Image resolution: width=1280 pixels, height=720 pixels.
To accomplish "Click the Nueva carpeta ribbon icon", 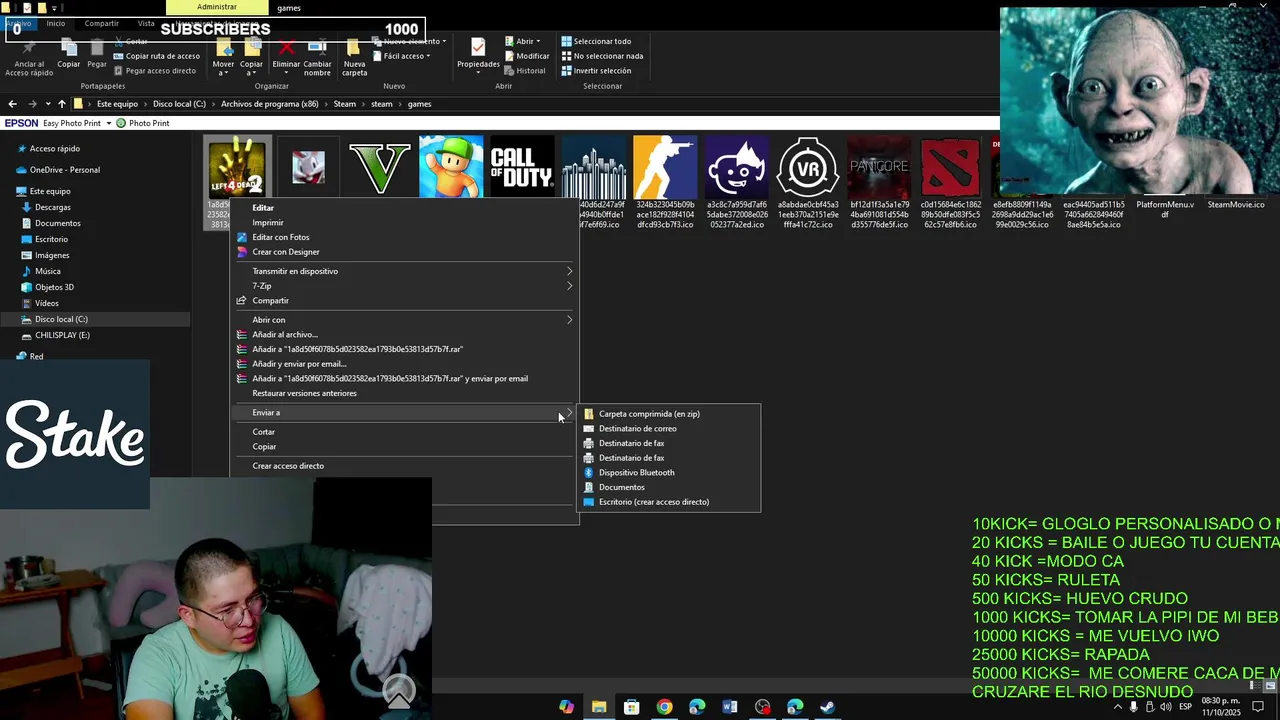I will [354, 48].
